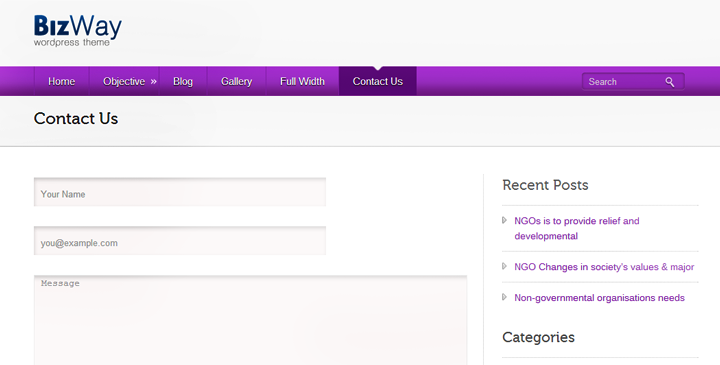Expand the Objective submenu arrow
The image size is (720, 365).
pyautogui.click(x=153, y=82)
